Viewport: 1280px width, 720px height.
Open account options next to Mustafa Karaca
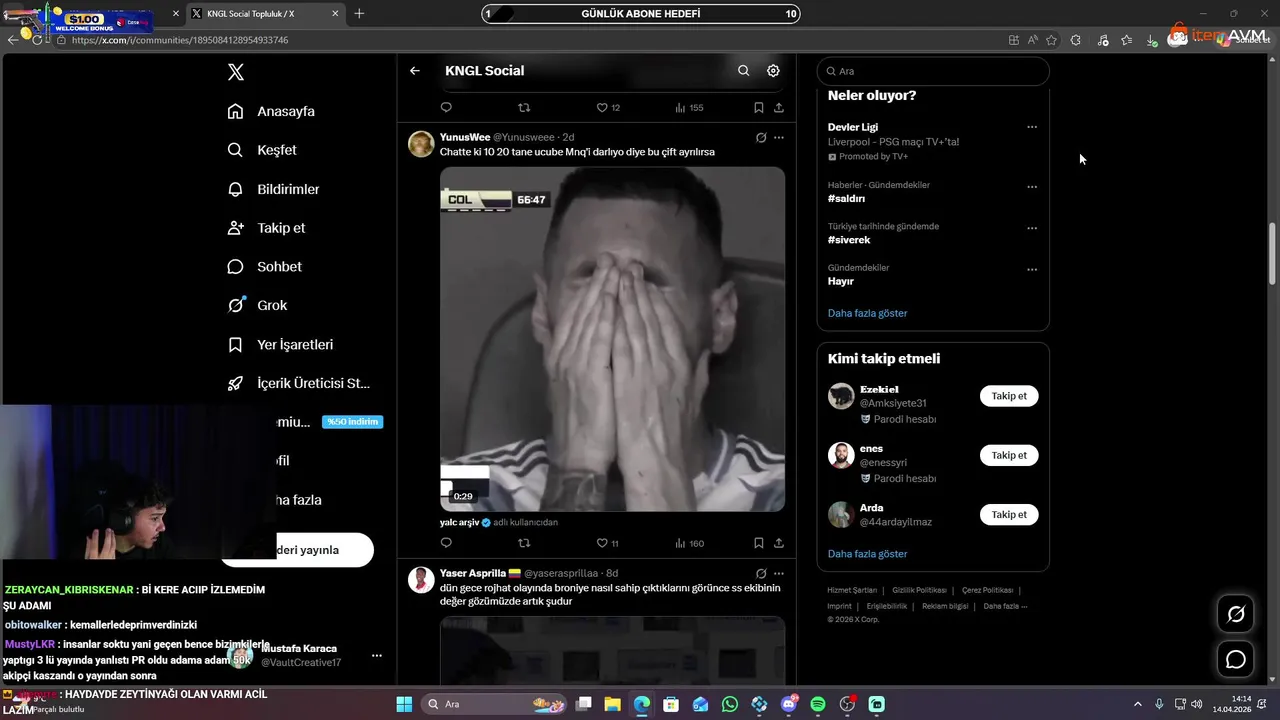(x=377, y=656)
